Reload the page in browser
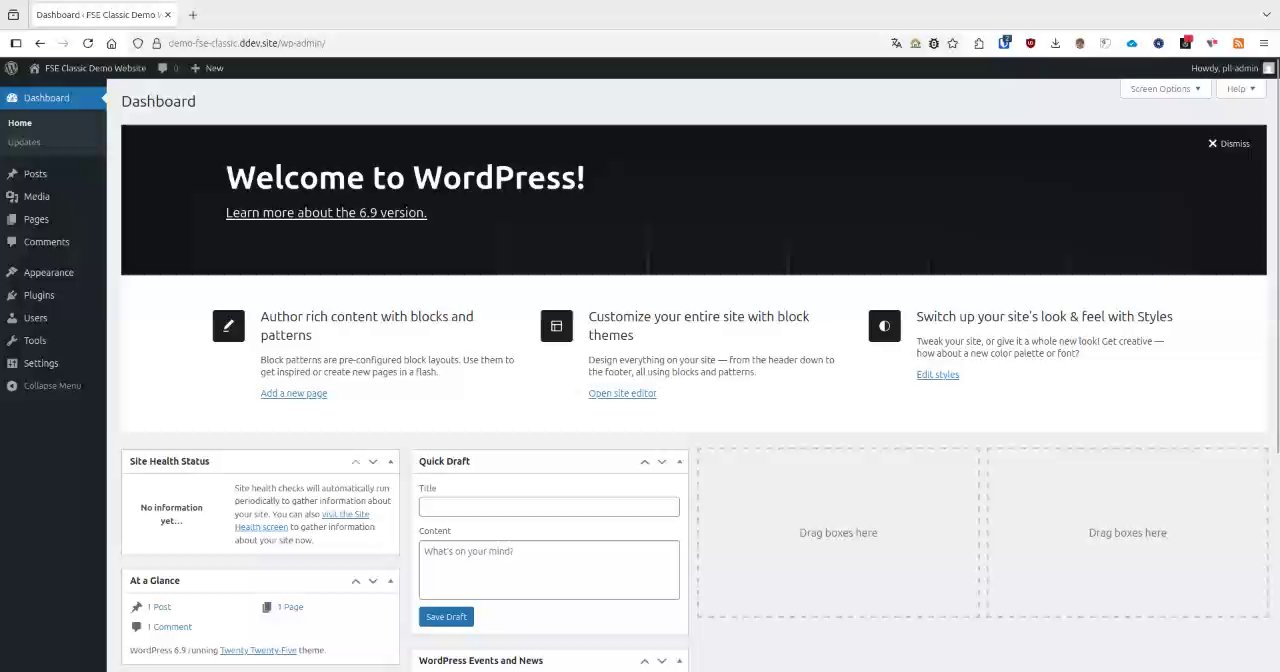 pos(88,43)
